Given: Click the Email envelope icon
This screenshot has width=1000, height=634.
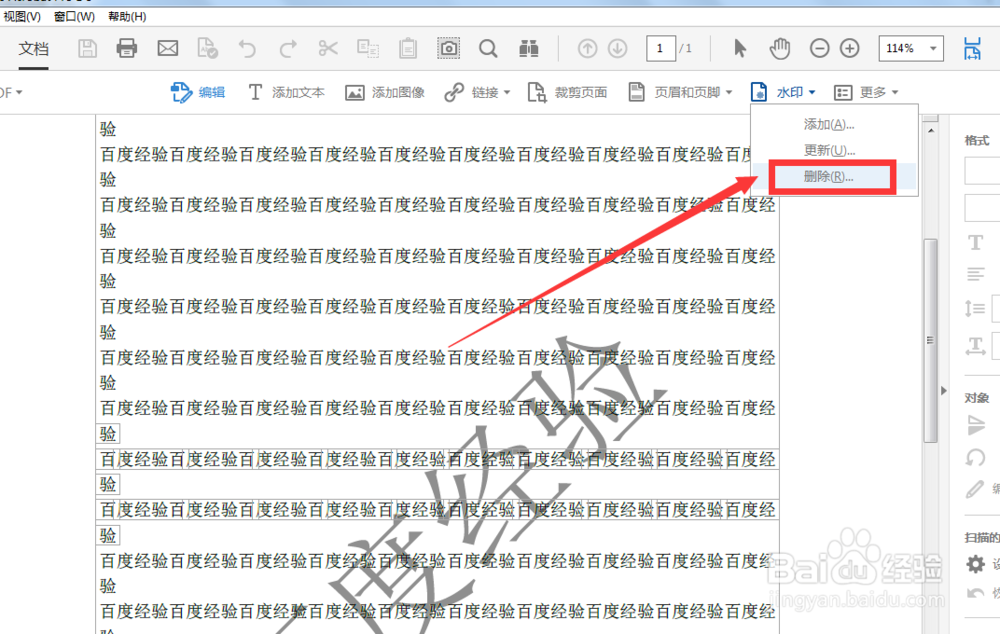Looking at the screenshot, I should coord(168,48).
